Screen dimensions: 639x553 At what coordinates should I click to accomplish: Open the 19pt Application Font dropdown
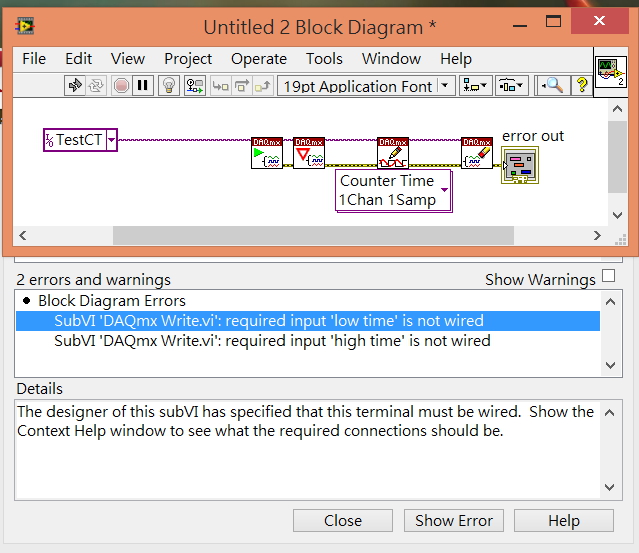(x=366, y=86)
